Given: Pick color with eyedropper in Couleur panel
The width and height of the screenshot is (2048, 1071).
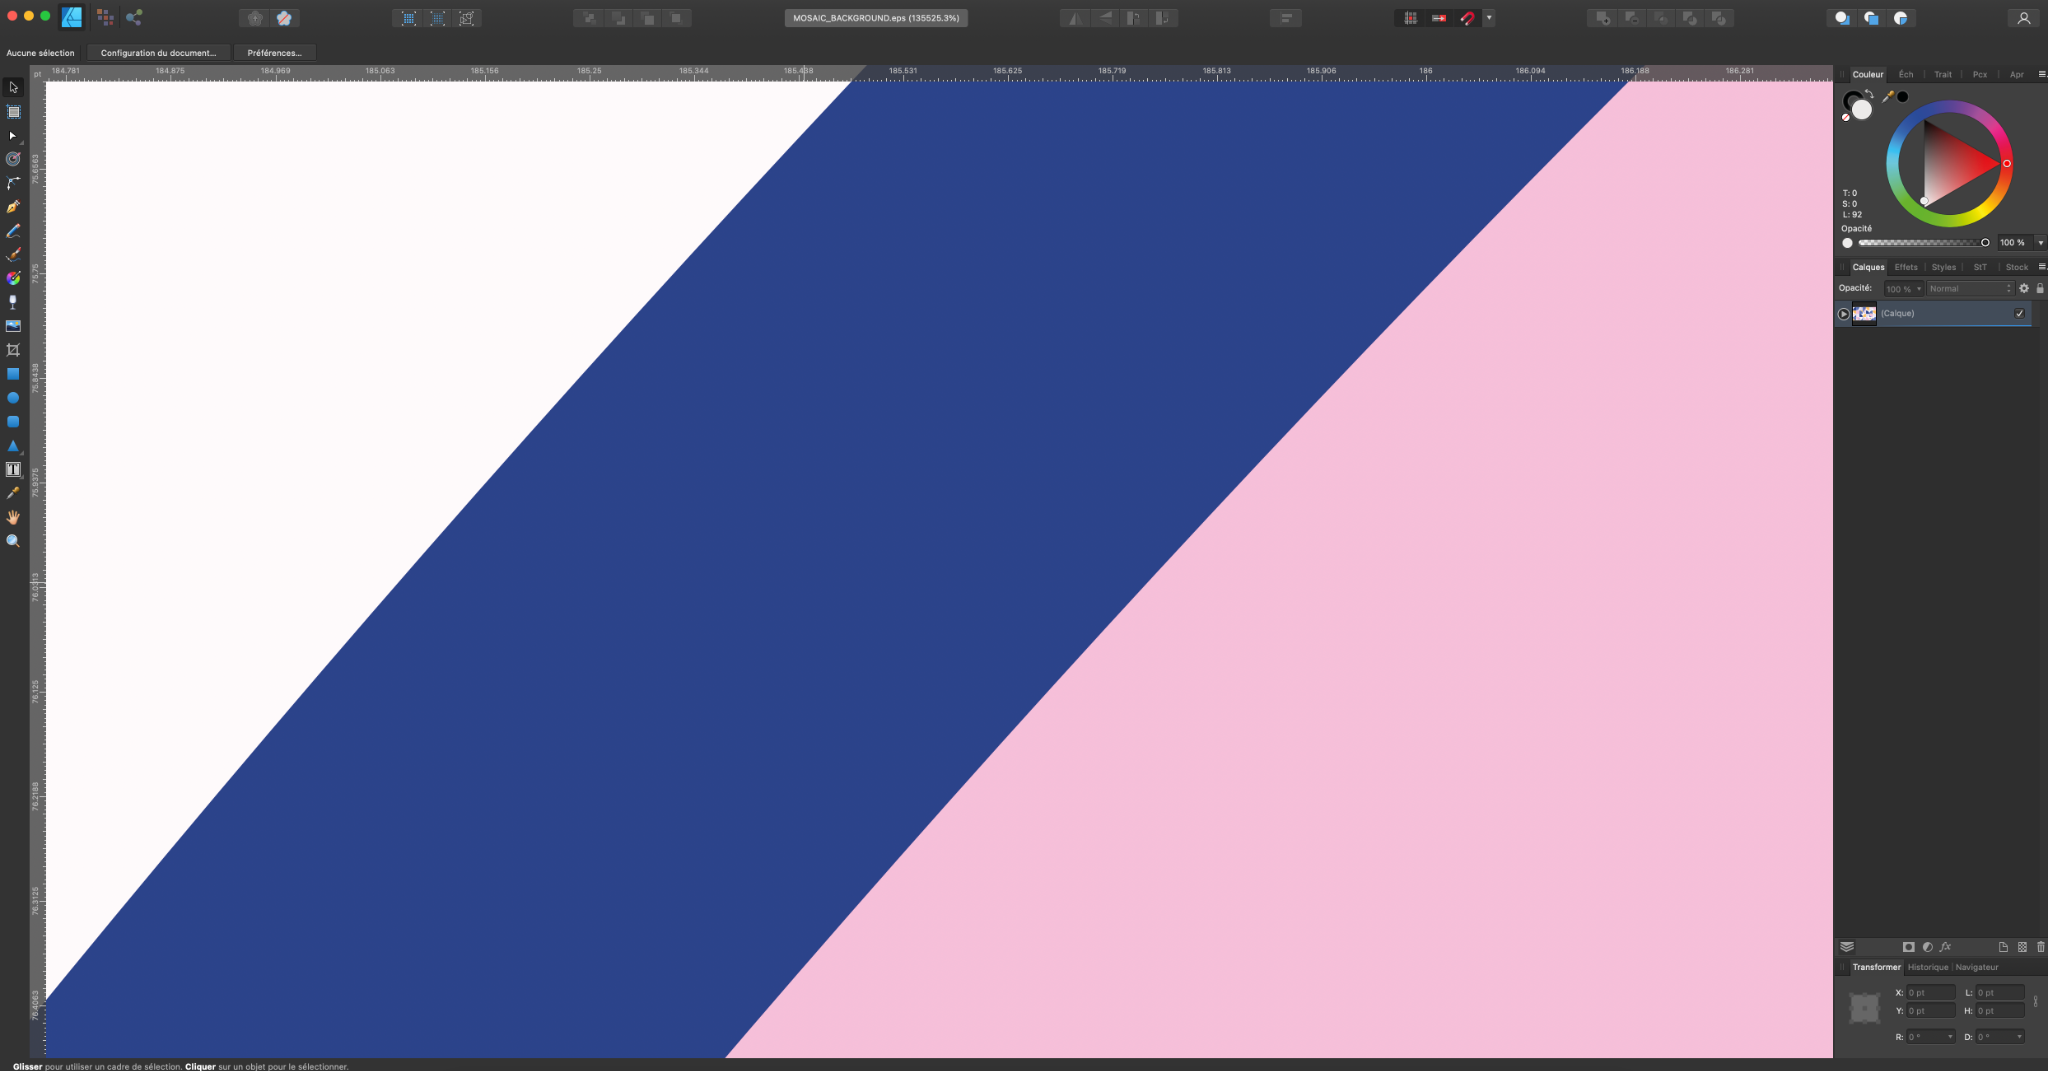Looking at the screenshot, I should click(x=1888, y=96).
